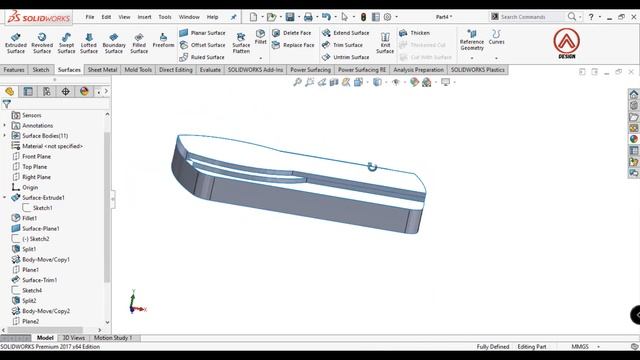Screen dimensions: 640x360
Task: Switch to the Evaluate tab
Action: tap(210, 70)
